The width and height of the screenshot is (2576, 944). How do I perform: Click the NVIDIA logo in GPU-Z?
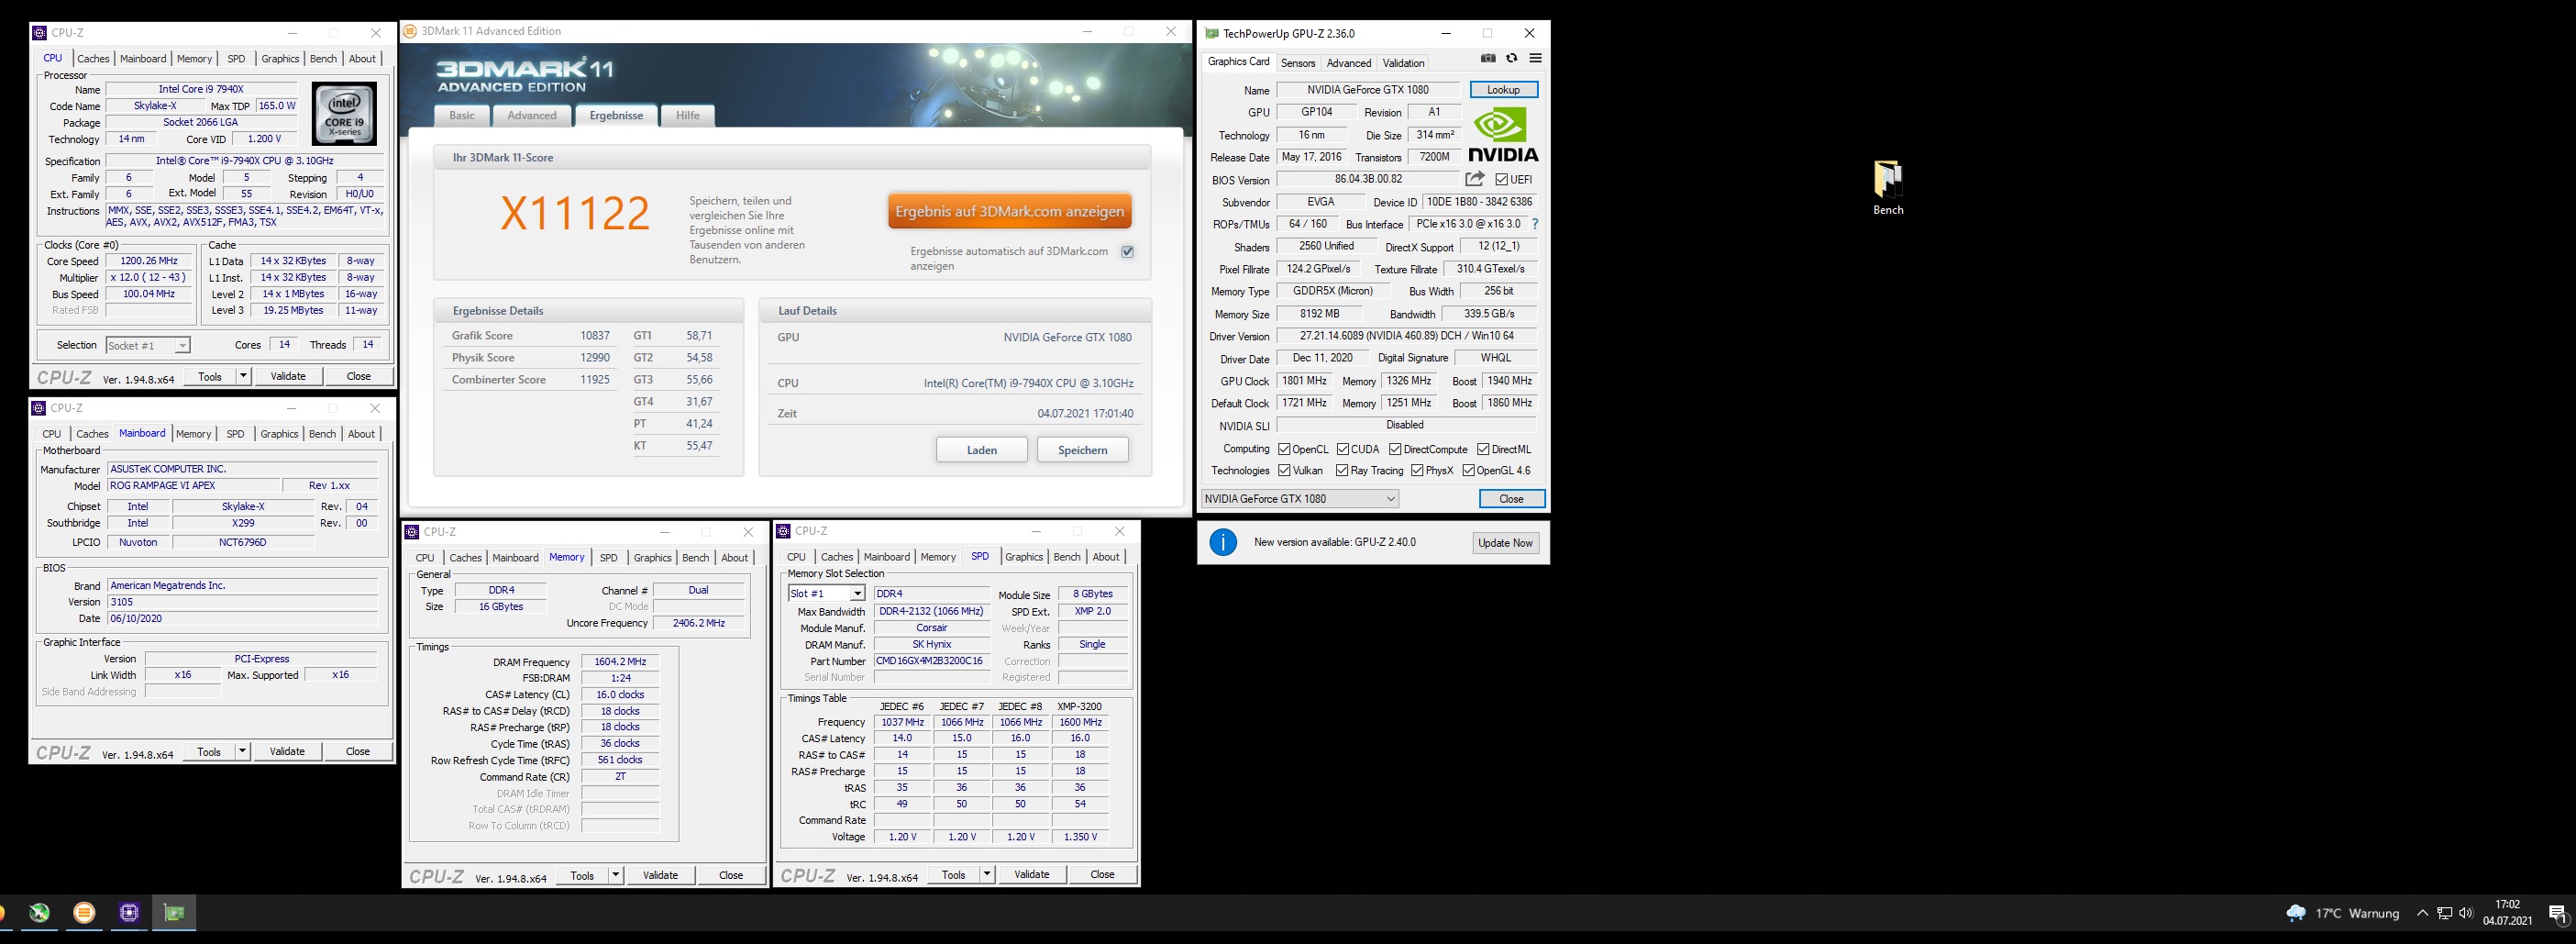pos(1503,135)
